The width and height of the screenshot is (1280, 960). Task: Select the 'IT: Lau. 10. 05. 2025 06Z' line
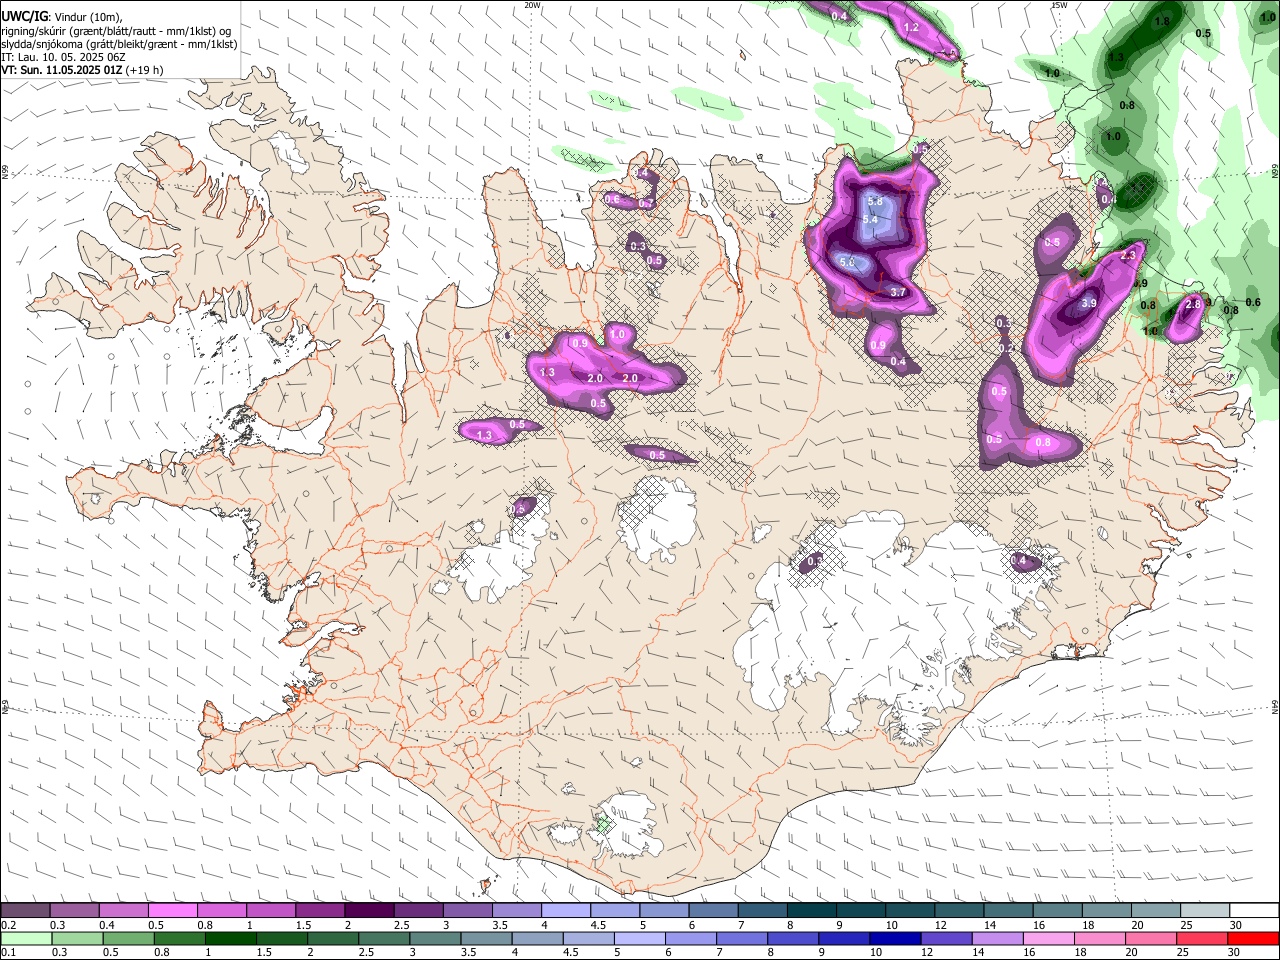[x=65, y=57]
